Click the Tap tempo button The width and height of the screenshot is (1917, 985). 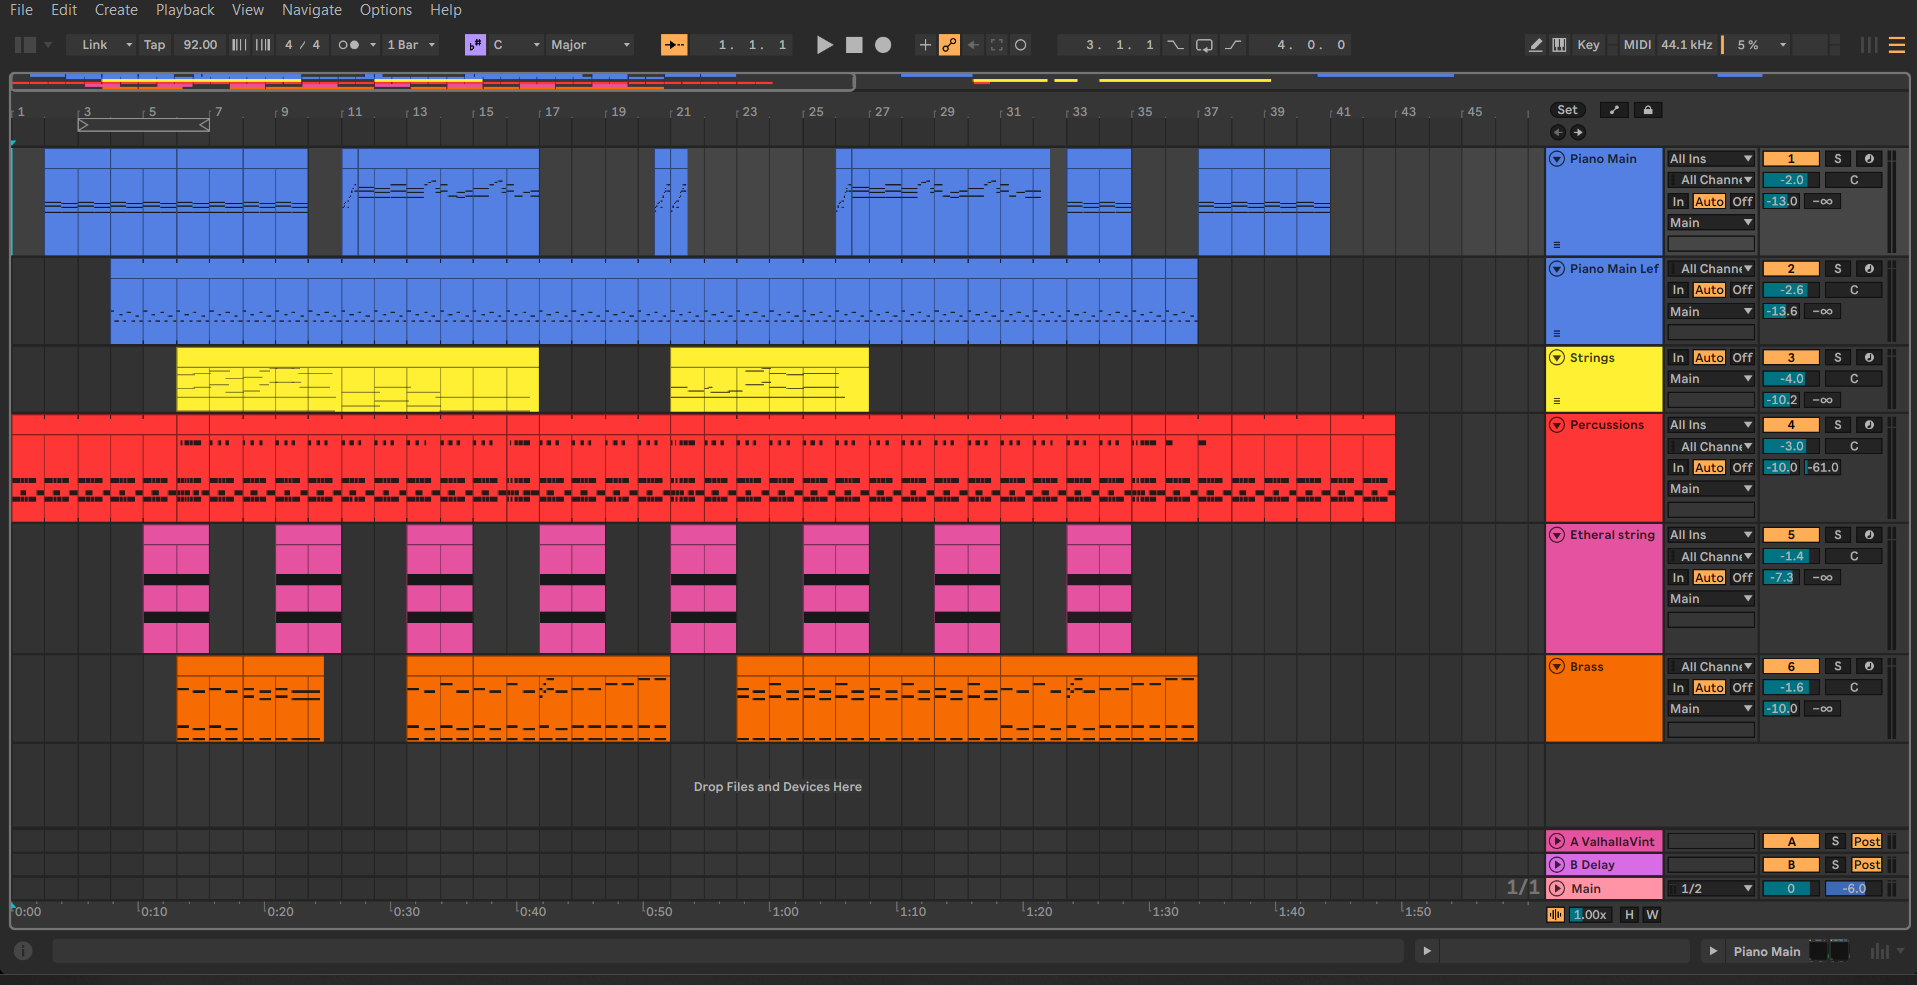pos(154,45)
